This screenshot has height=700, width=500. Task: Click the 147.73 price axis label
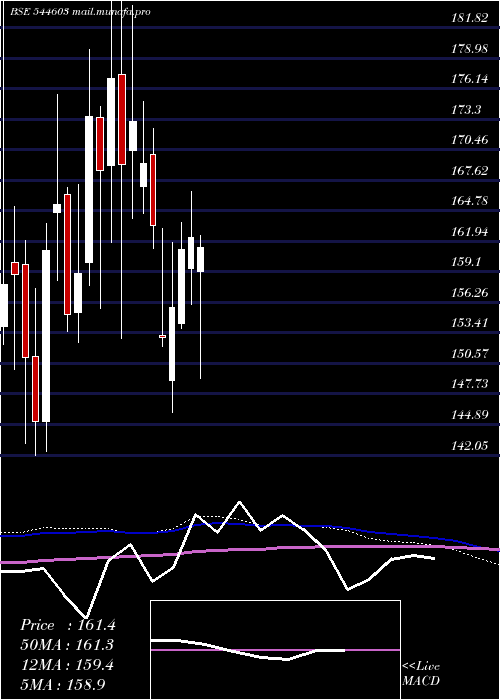(x=469, y=383)
